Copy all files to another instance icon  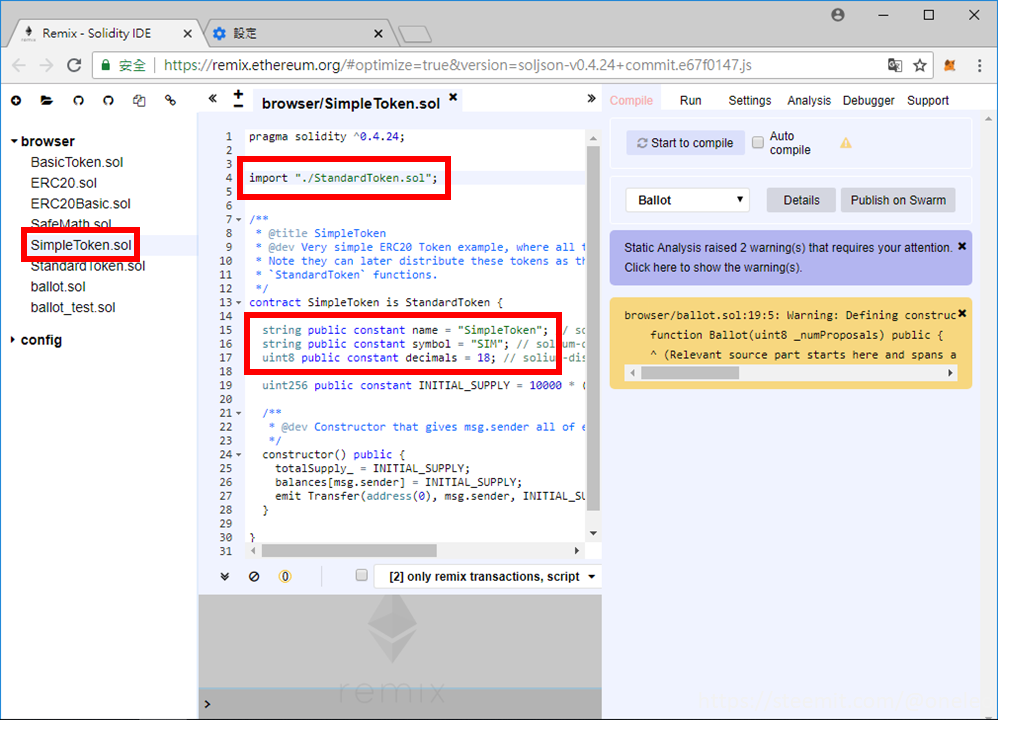139,100
